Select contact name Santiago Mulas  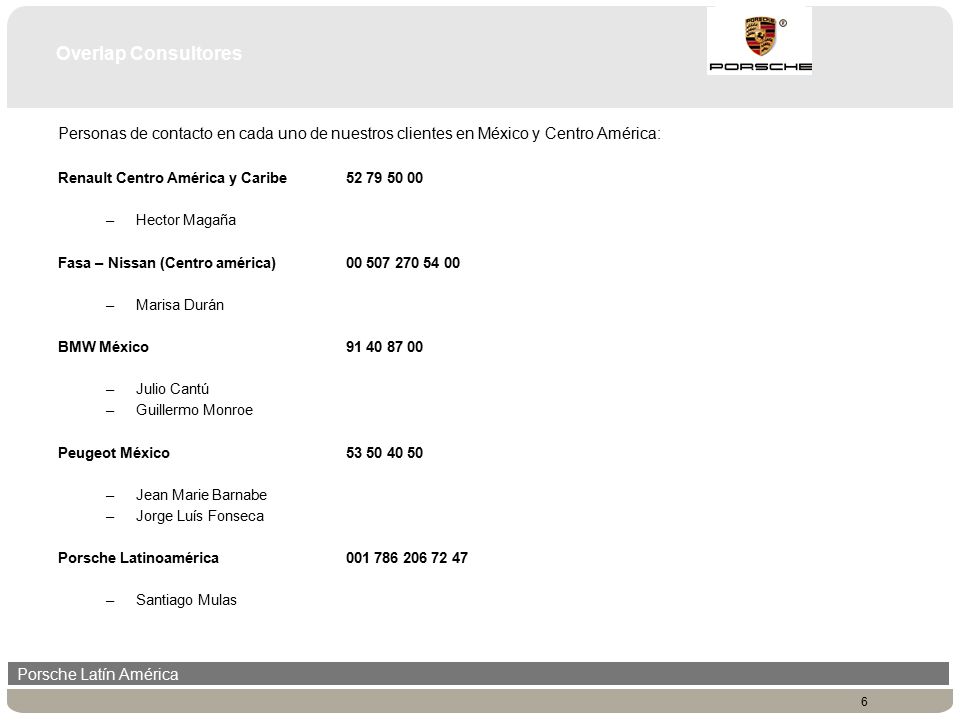coord(186,600)
